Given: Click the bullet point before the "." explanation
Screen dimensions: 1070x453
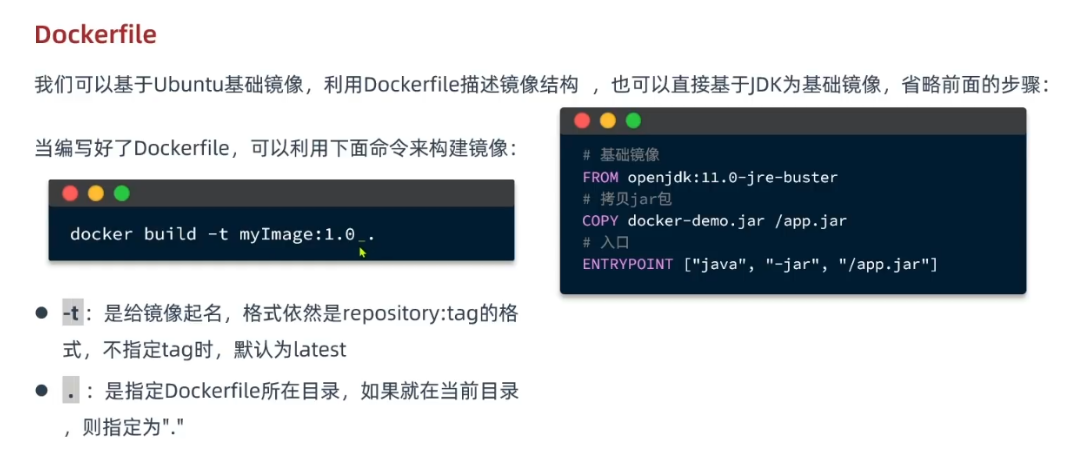Looking at the screenshot, I should click(x=42, y=391).
